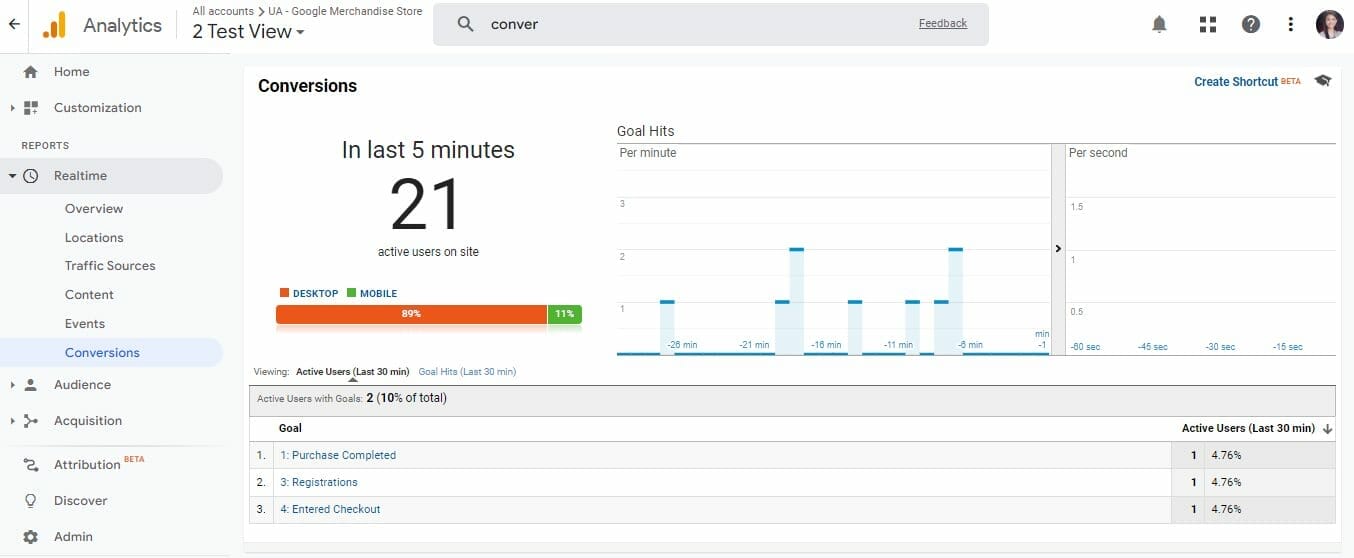The width and height of the screenshot is (1354, 558).
Task: Open the notifications bell
Action: tap(1159, 25)
